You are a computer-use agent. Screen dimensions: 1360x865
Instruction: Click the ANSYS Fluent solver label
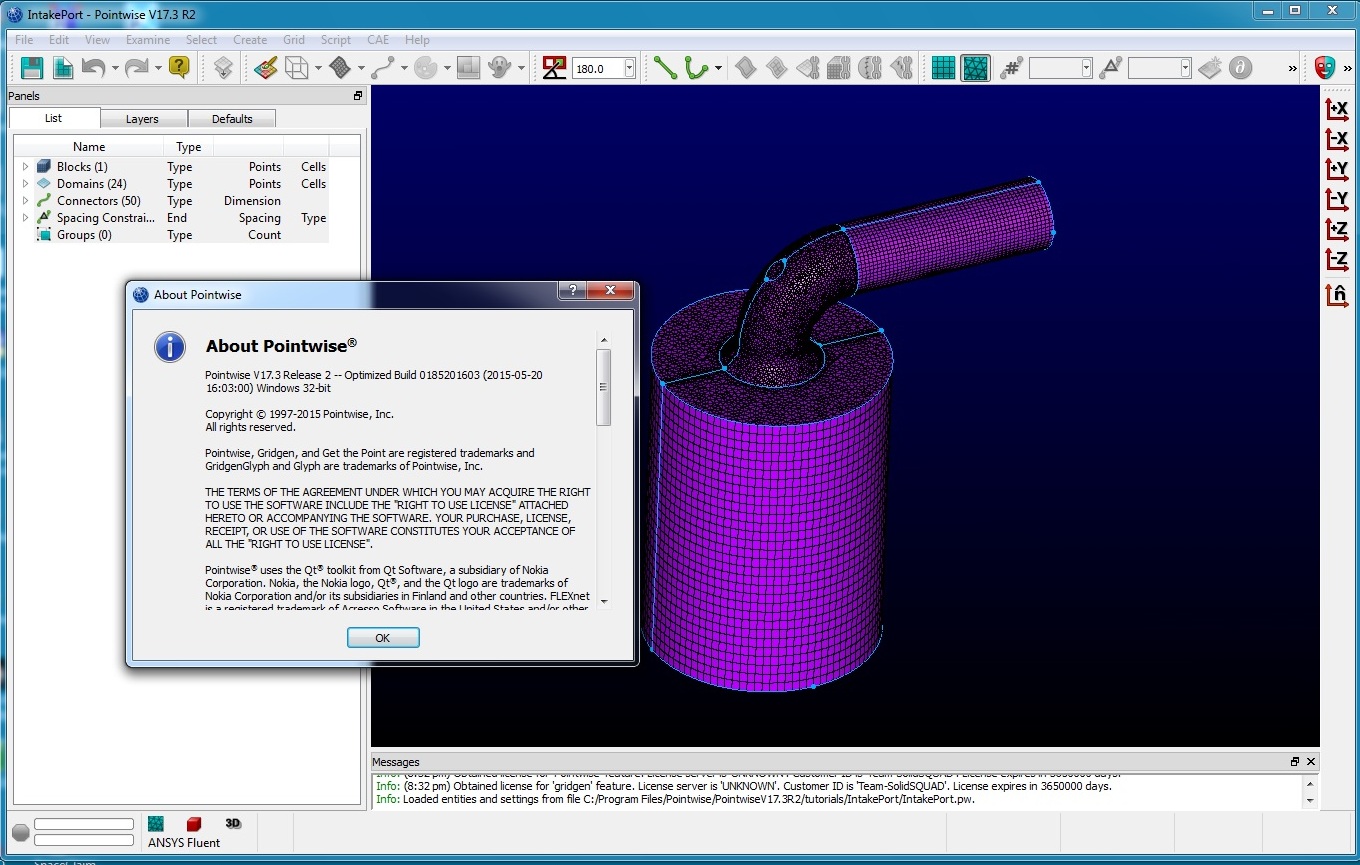(x=184, y=843)
